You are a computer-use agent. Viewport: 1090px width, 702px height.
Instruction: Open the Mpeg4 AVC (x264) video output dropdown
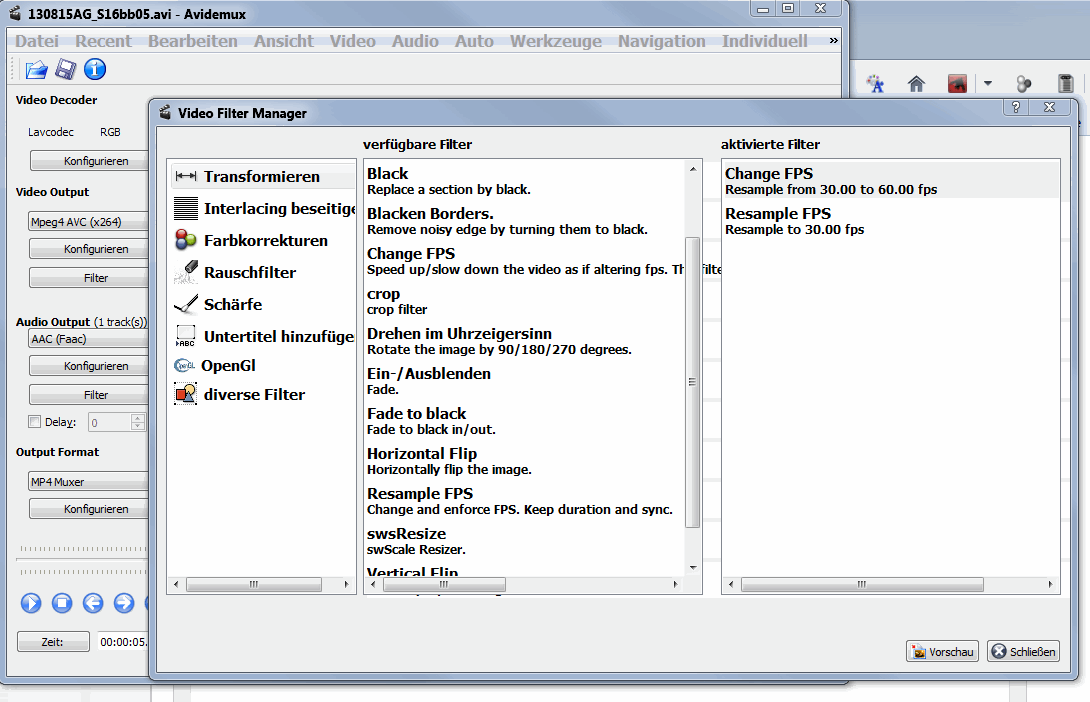point(88,222)
